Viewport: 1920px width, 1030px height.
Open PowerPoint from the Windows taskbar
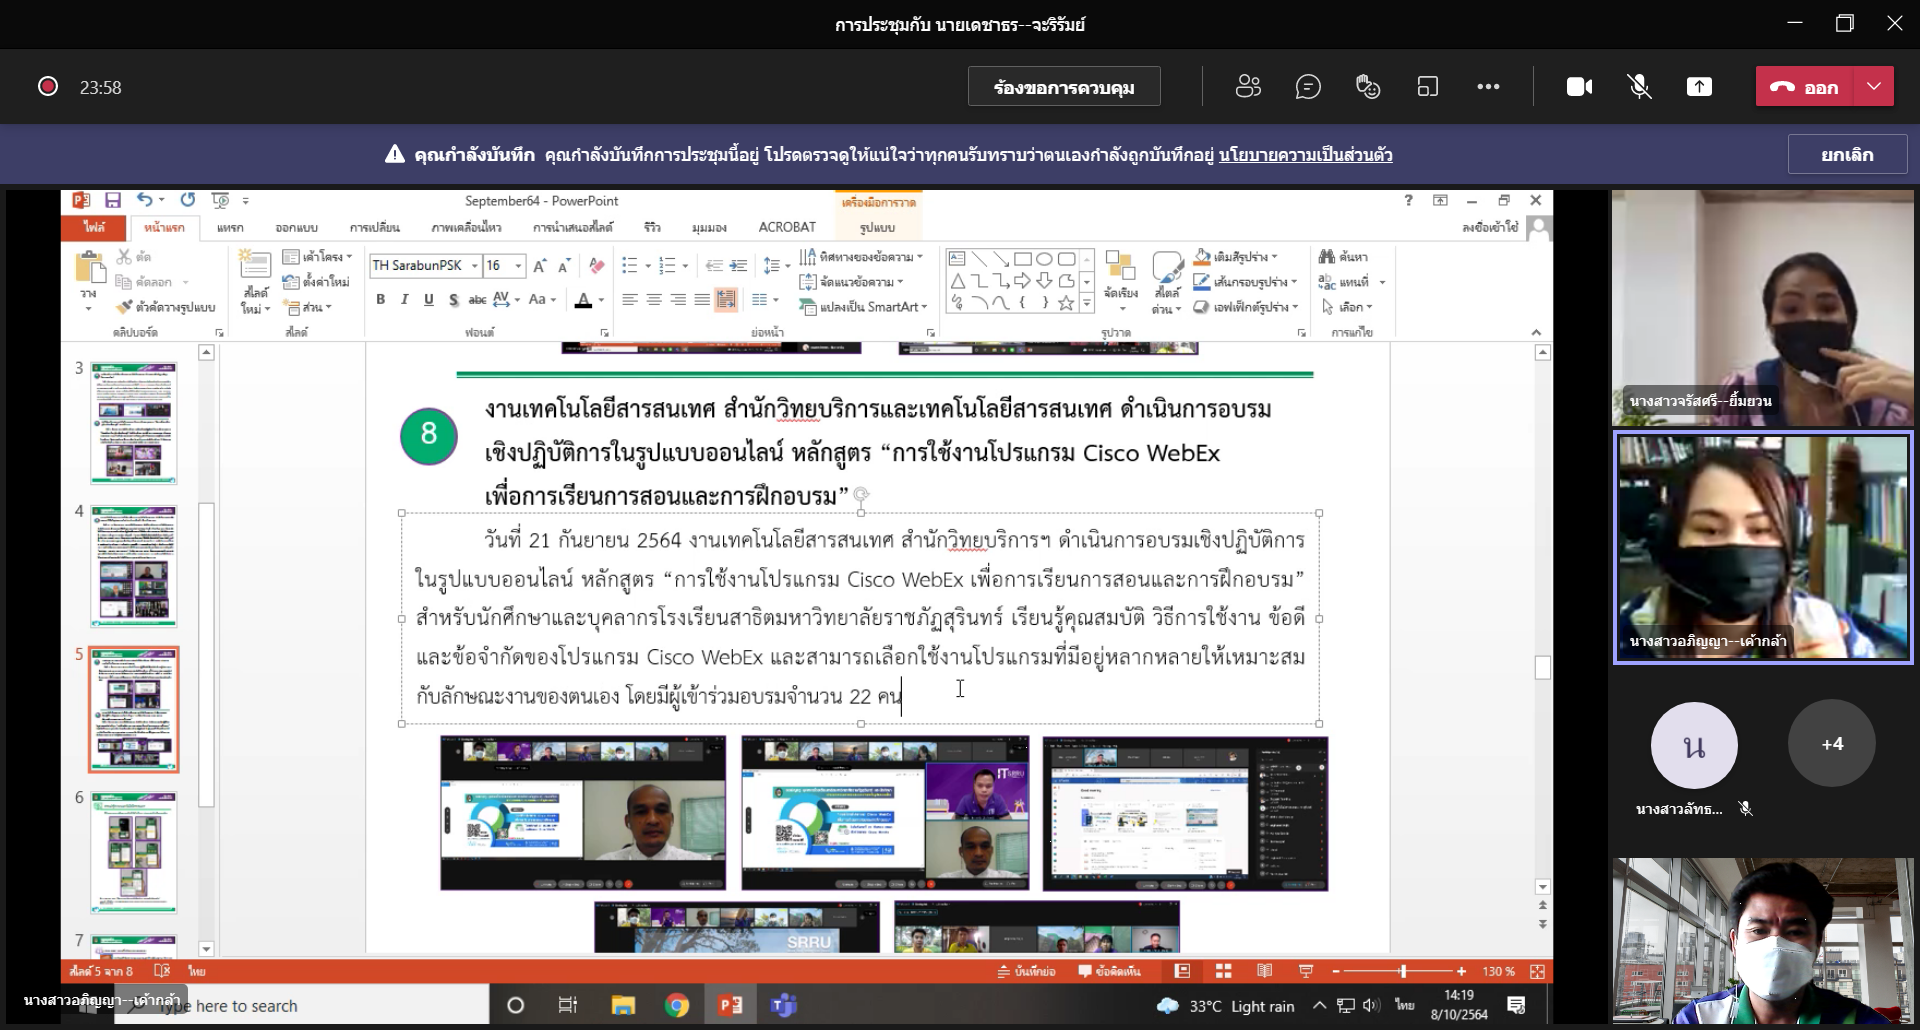(731, 1005)
